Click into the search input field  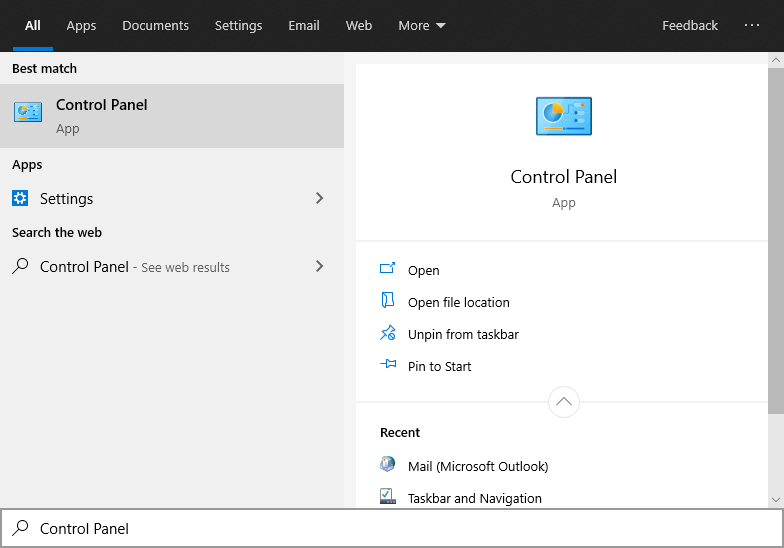tap(392, 528)
